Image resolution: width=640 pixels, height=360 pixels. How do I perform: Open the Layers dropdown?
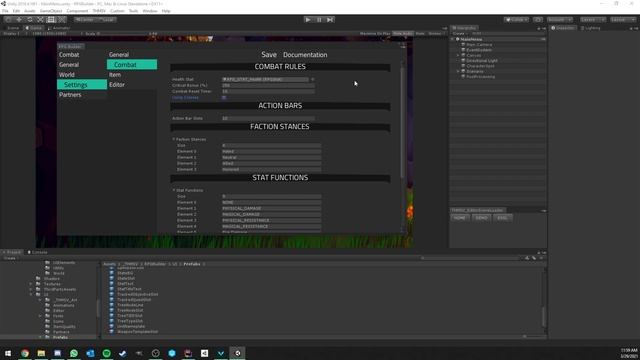click(x=592, y=20)
